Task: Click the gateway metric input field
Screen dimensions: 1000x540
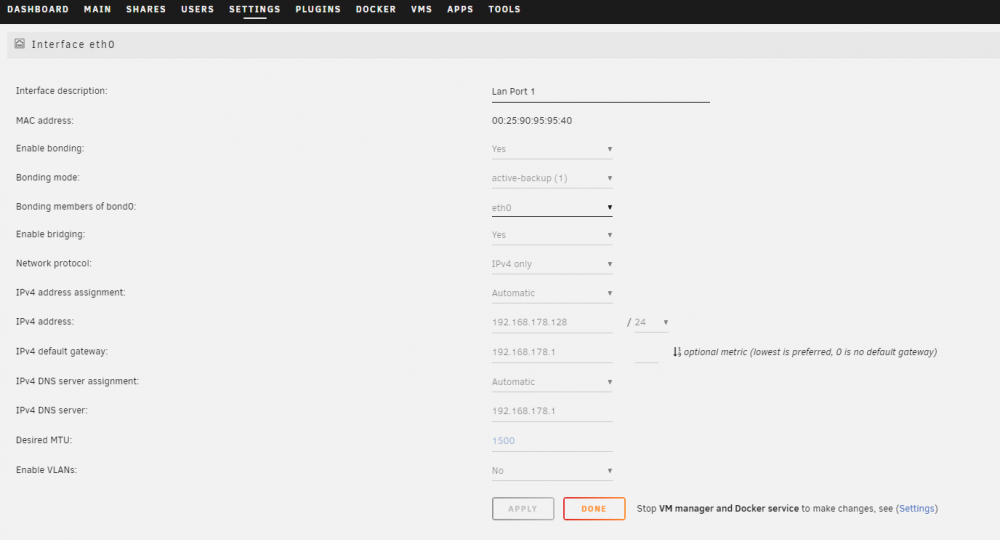Action: click(646, 353)
